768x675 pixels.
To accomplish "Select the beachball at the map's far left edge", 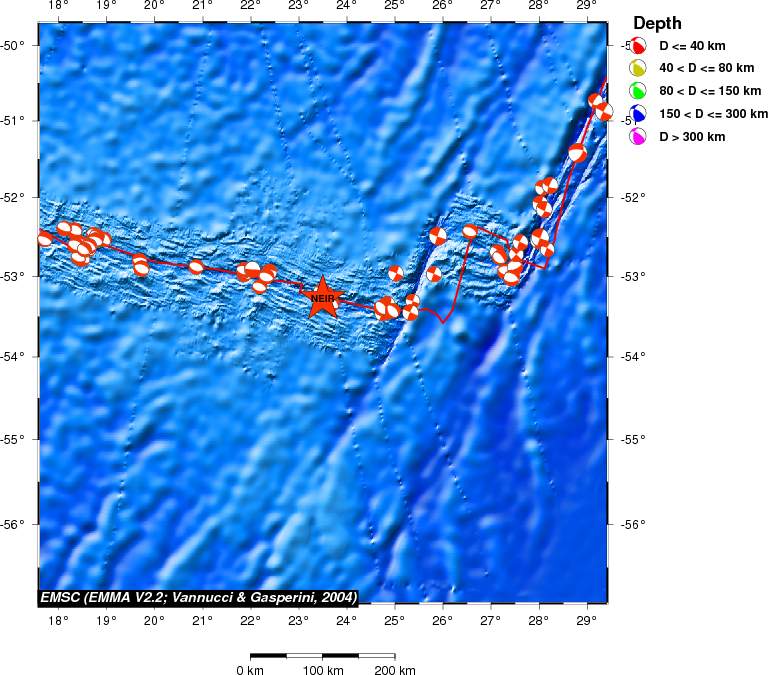I will tap(44, 238).
